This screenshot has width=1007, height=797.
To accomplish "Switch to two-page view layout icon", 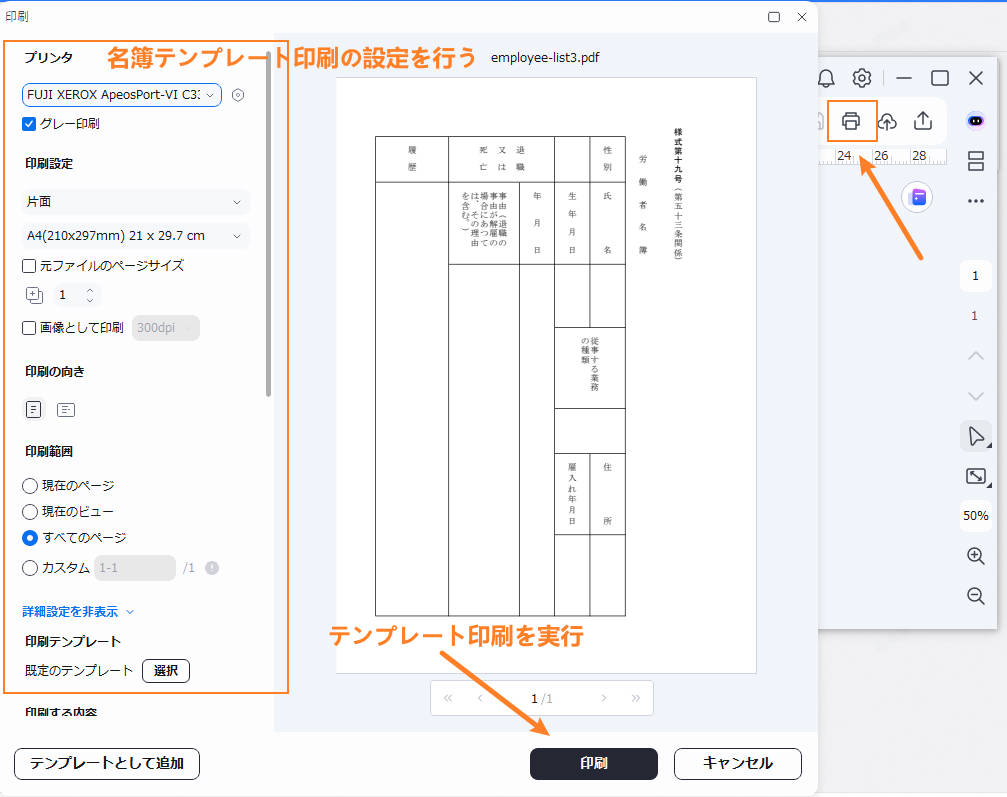I will (975, 161).
